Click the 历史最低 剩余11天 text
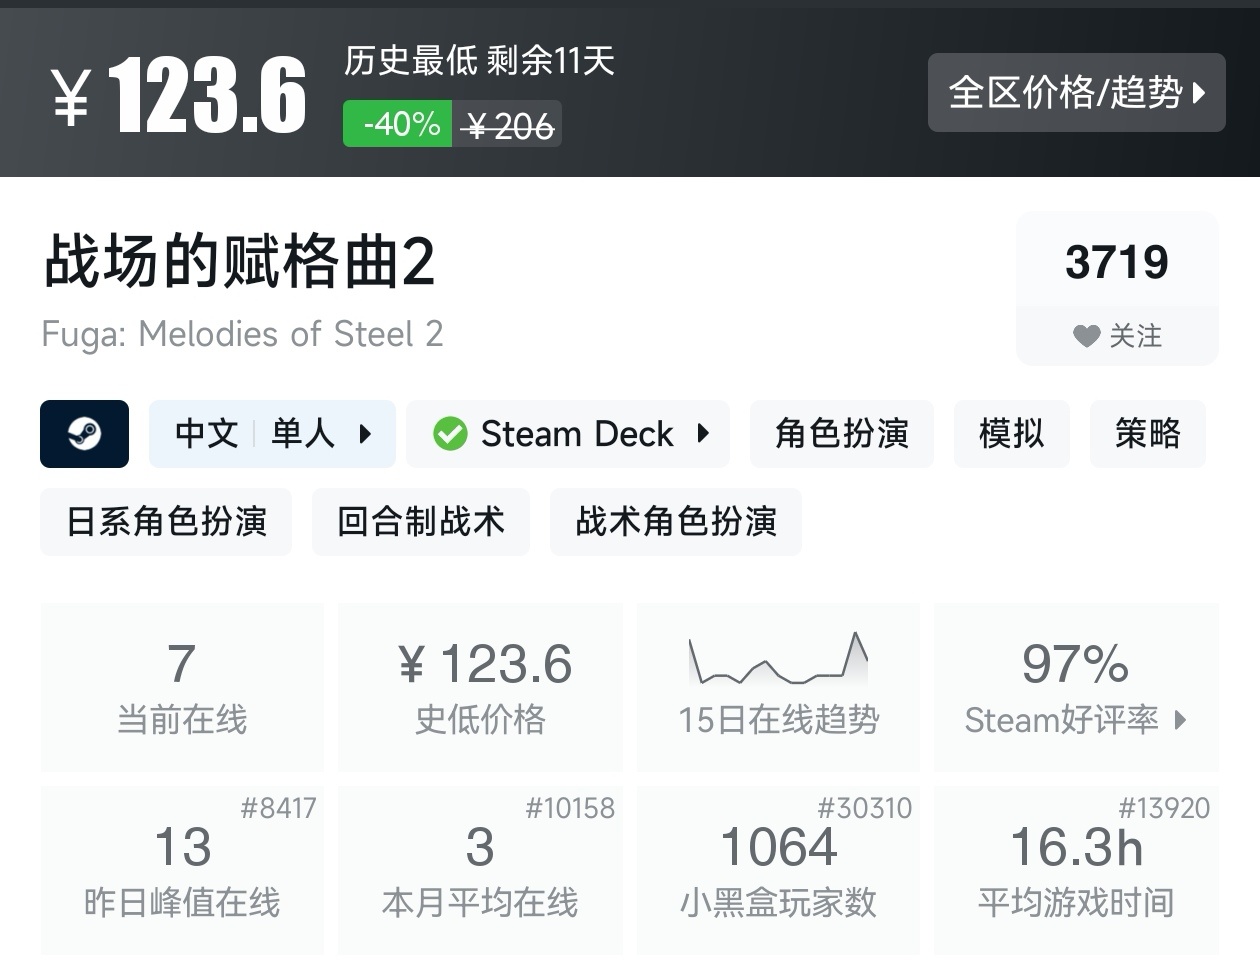Screen dimensions: 1260x962 (479, 61)
